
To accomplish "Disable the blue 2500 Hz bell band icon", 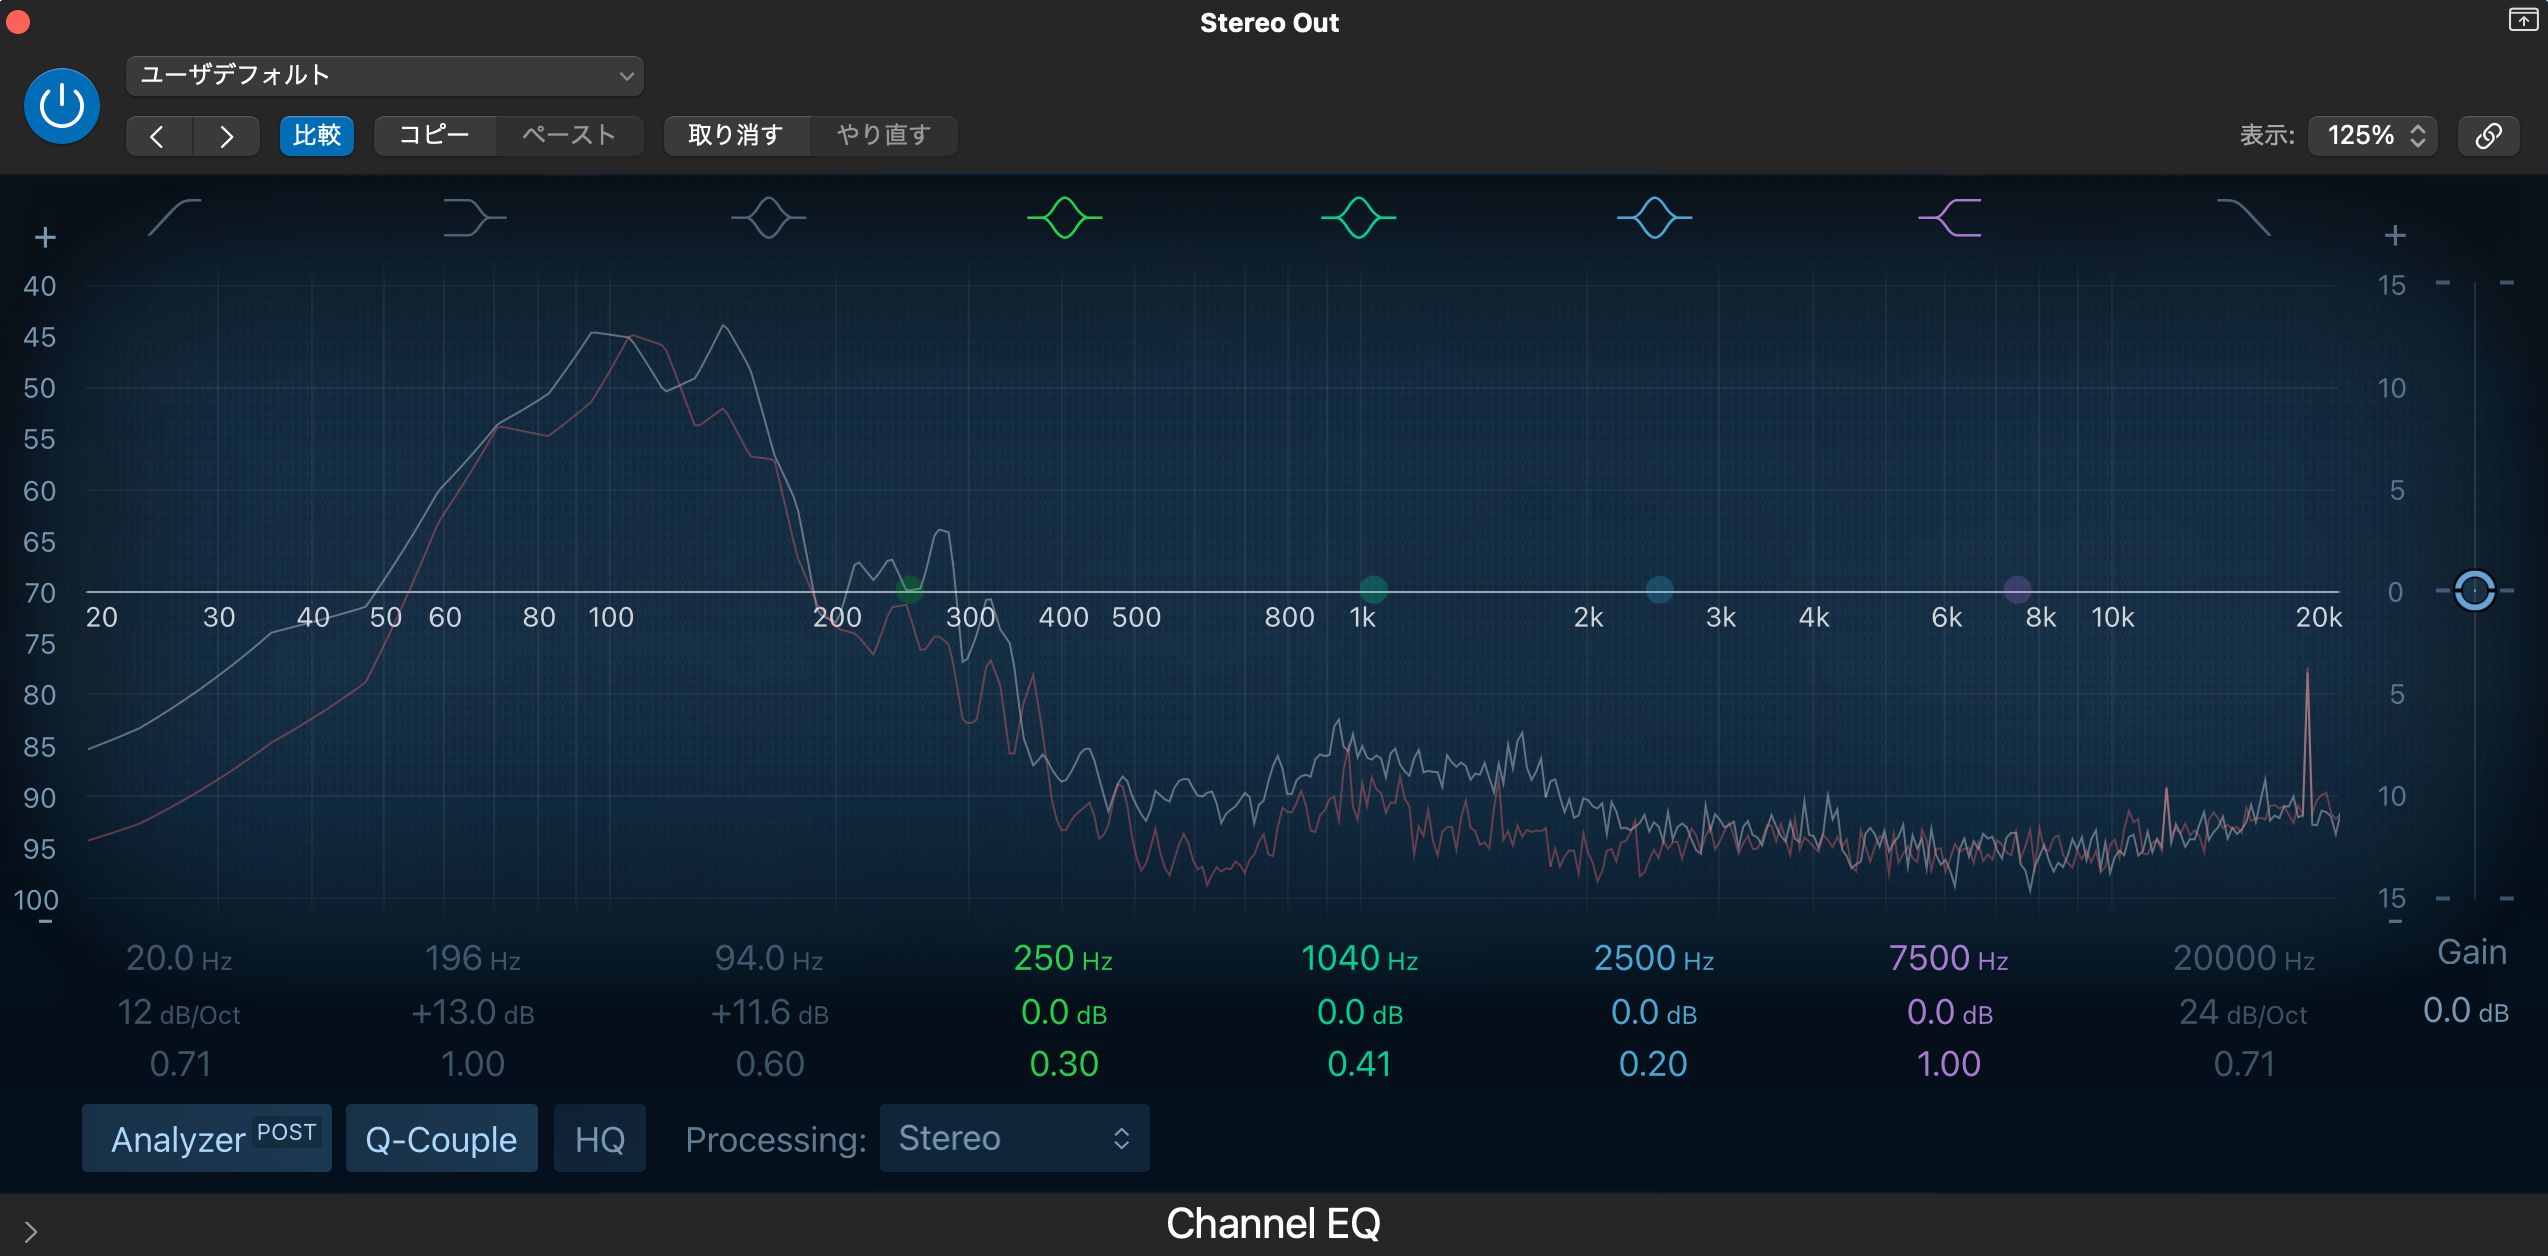I will point(1654,217).
